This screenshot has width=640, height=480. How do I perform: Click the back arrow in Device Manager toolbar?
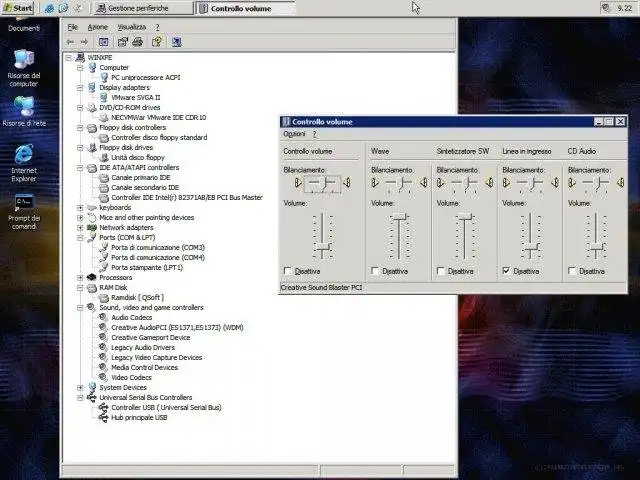pyautogui.click(x=70, y=42)
